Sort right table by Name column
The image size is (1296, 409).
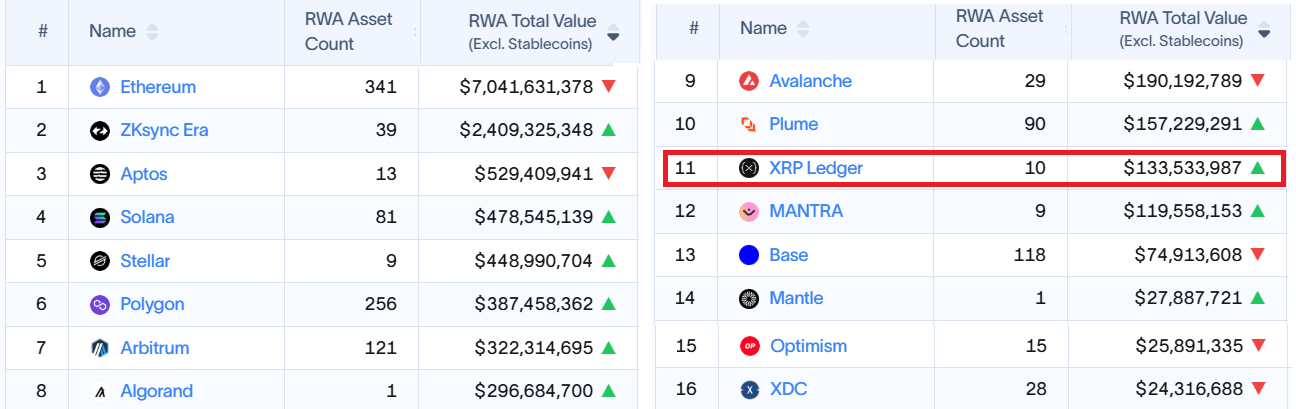click(802, 29)
